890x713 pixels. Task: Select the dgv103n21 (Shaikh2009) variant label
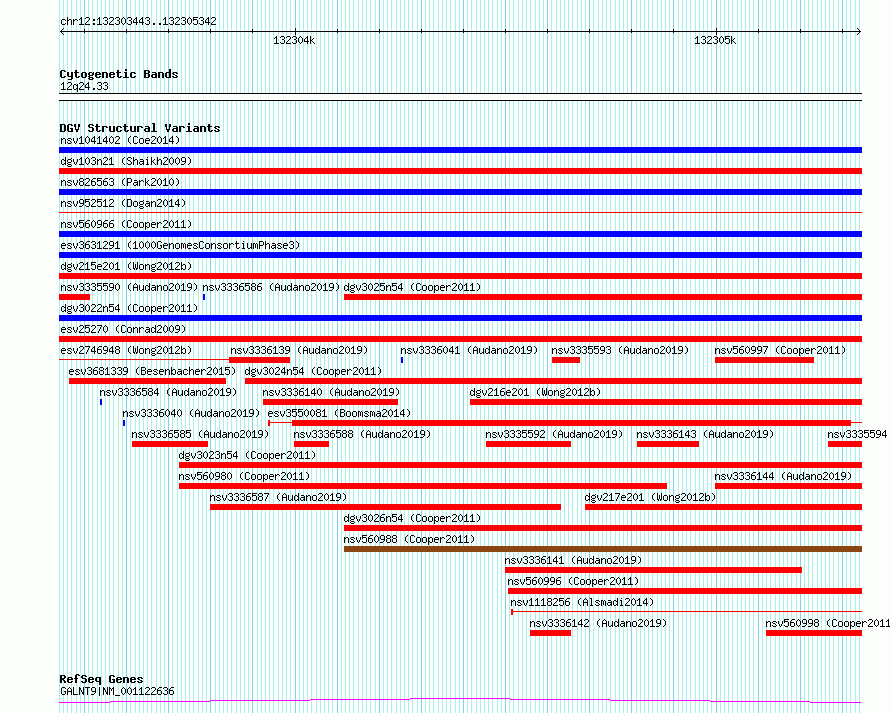(126, 161)
